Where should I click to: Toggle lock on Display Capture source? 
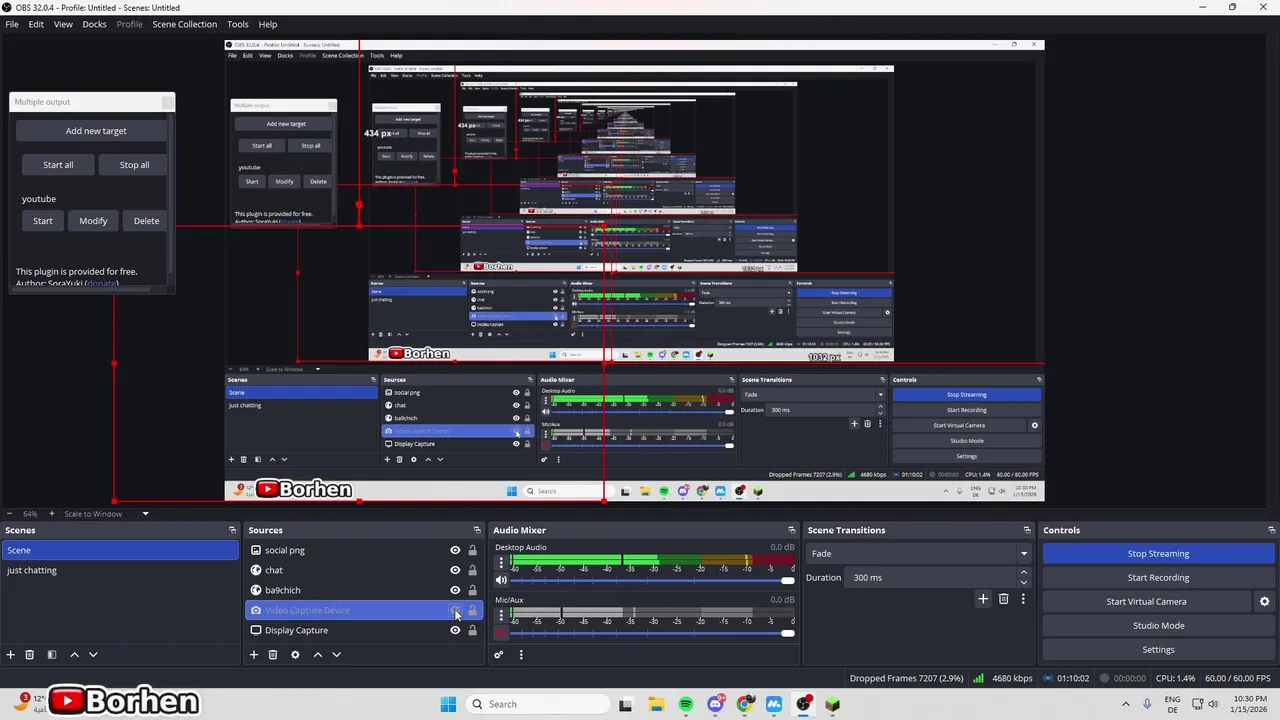[473, 630]
